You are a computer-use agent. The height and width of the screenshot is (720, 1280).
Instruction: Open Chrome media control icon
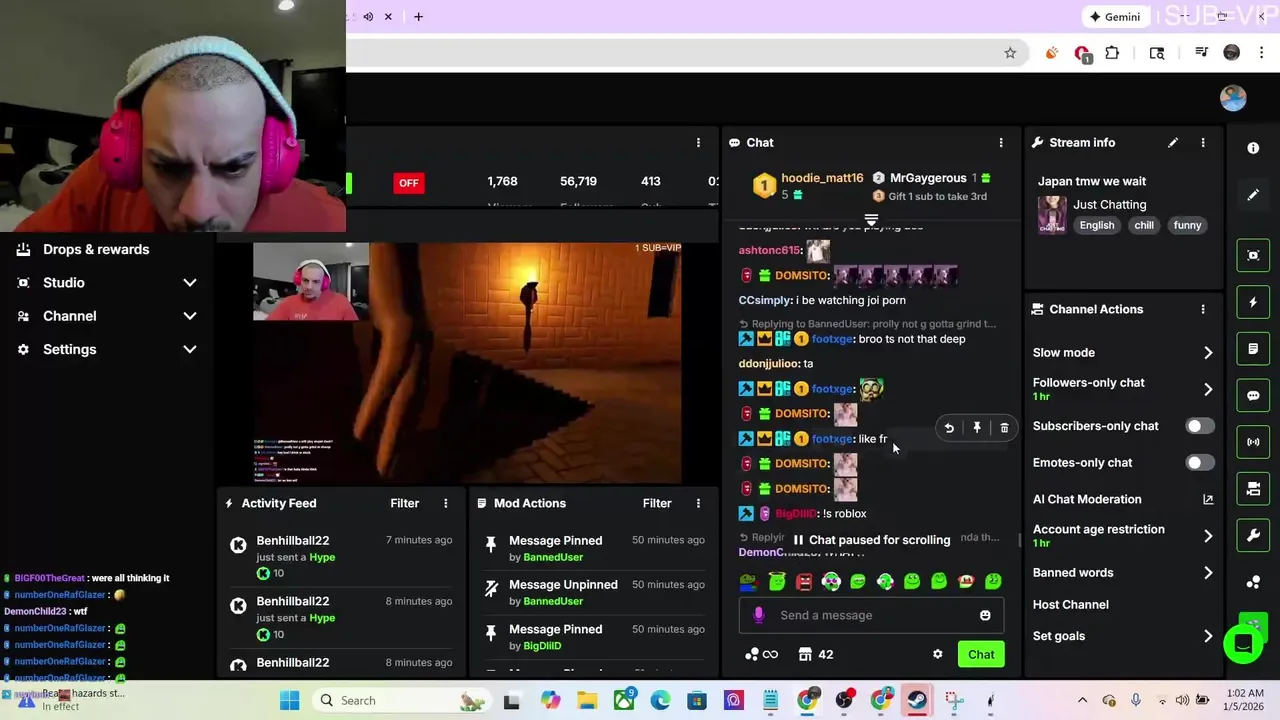click(1203, 53)
